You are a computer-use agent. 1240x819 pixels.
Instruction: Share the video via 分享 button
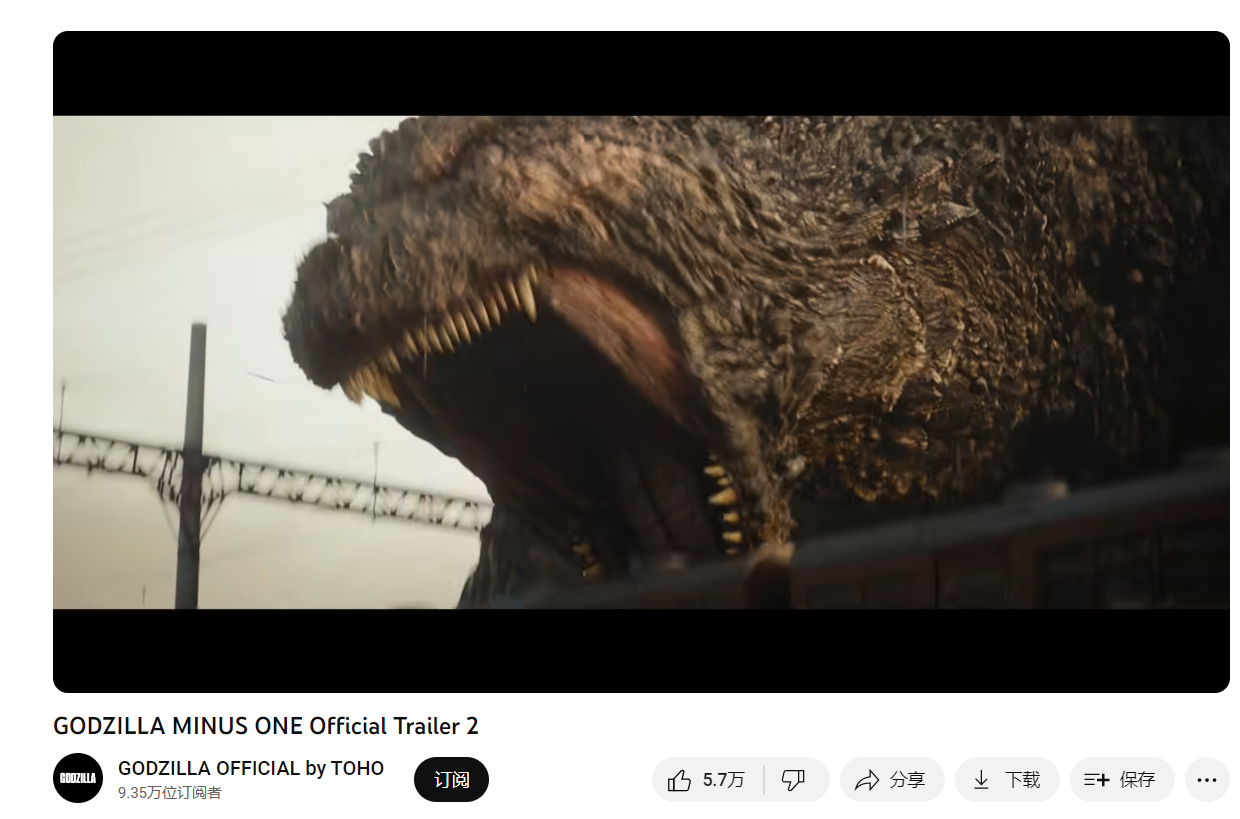[x=892, y=780]
